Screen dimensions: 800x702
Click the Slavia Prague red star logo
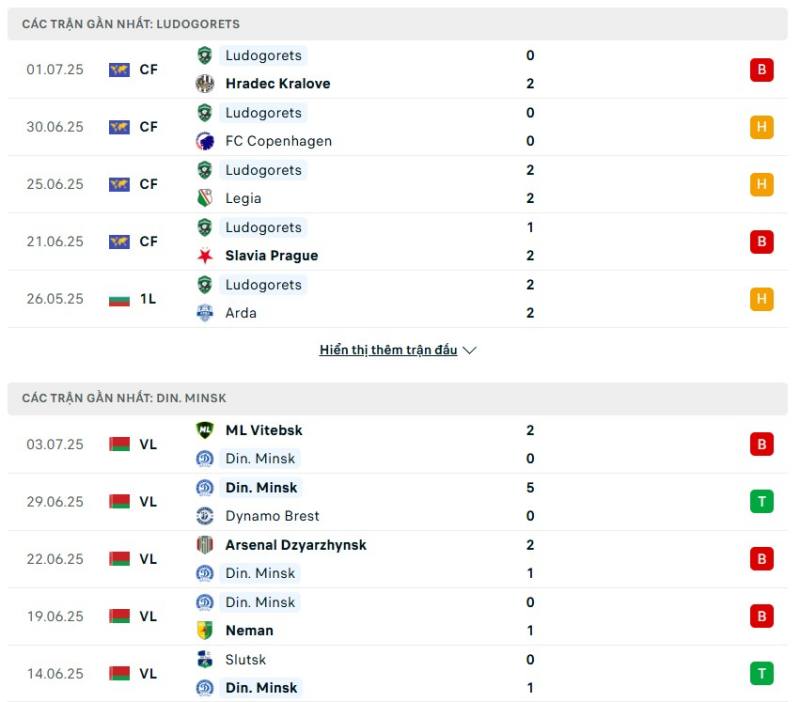click(205, 255)
